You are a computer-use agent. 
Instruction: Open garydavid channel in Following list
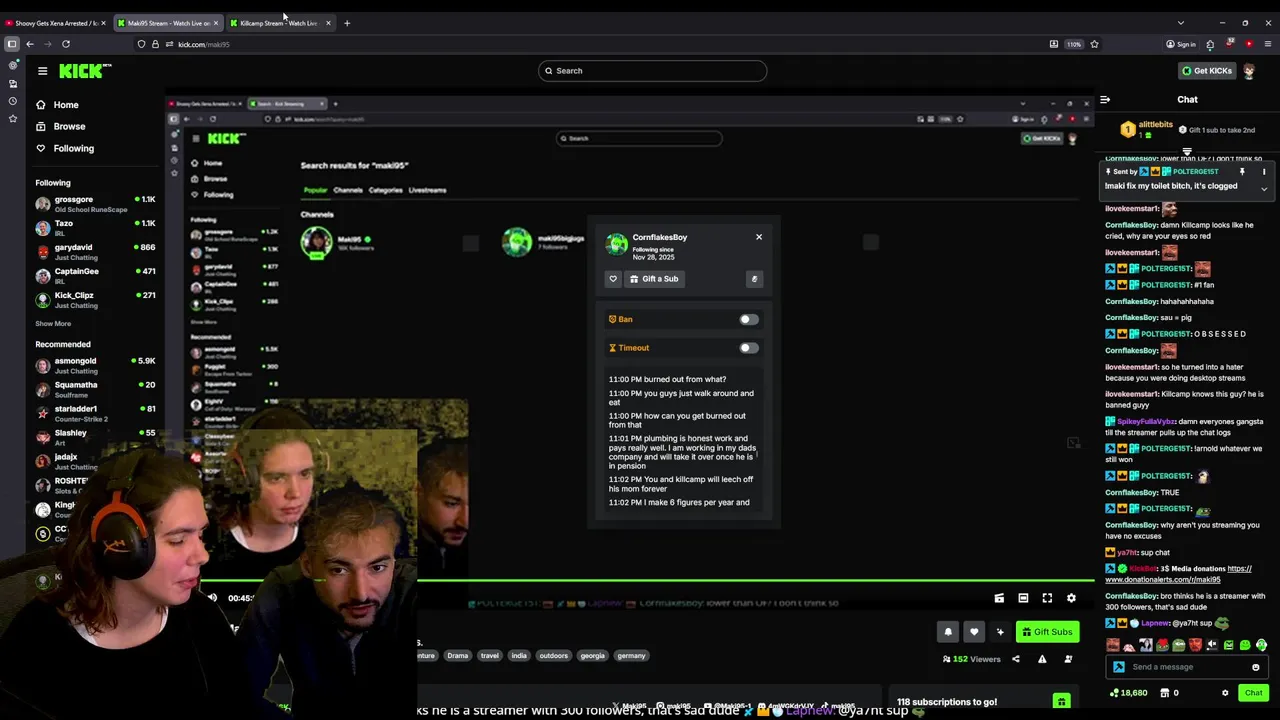pos(95,252)
